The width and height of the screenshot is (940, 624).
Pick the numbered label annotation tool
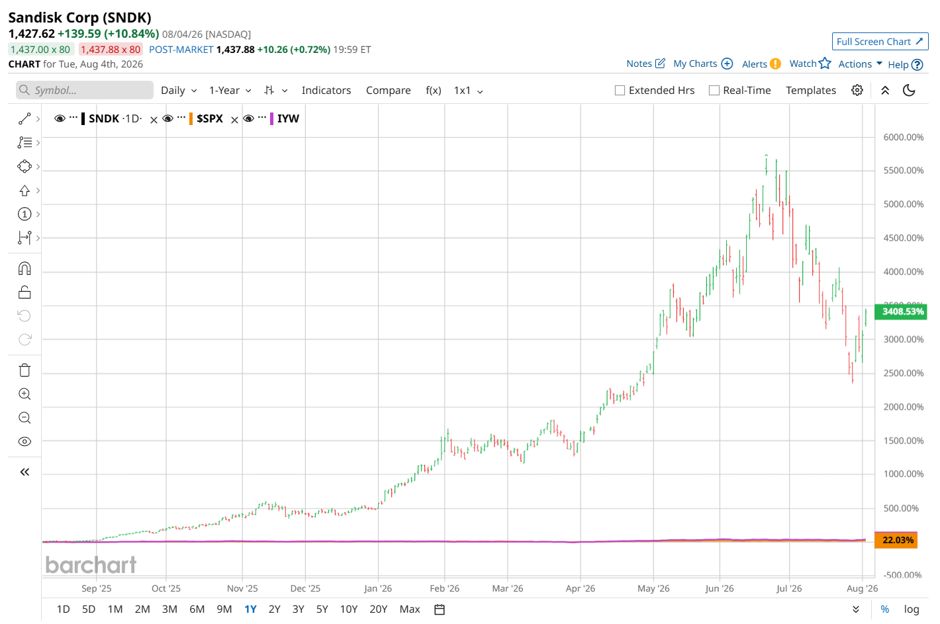point(24,214)
